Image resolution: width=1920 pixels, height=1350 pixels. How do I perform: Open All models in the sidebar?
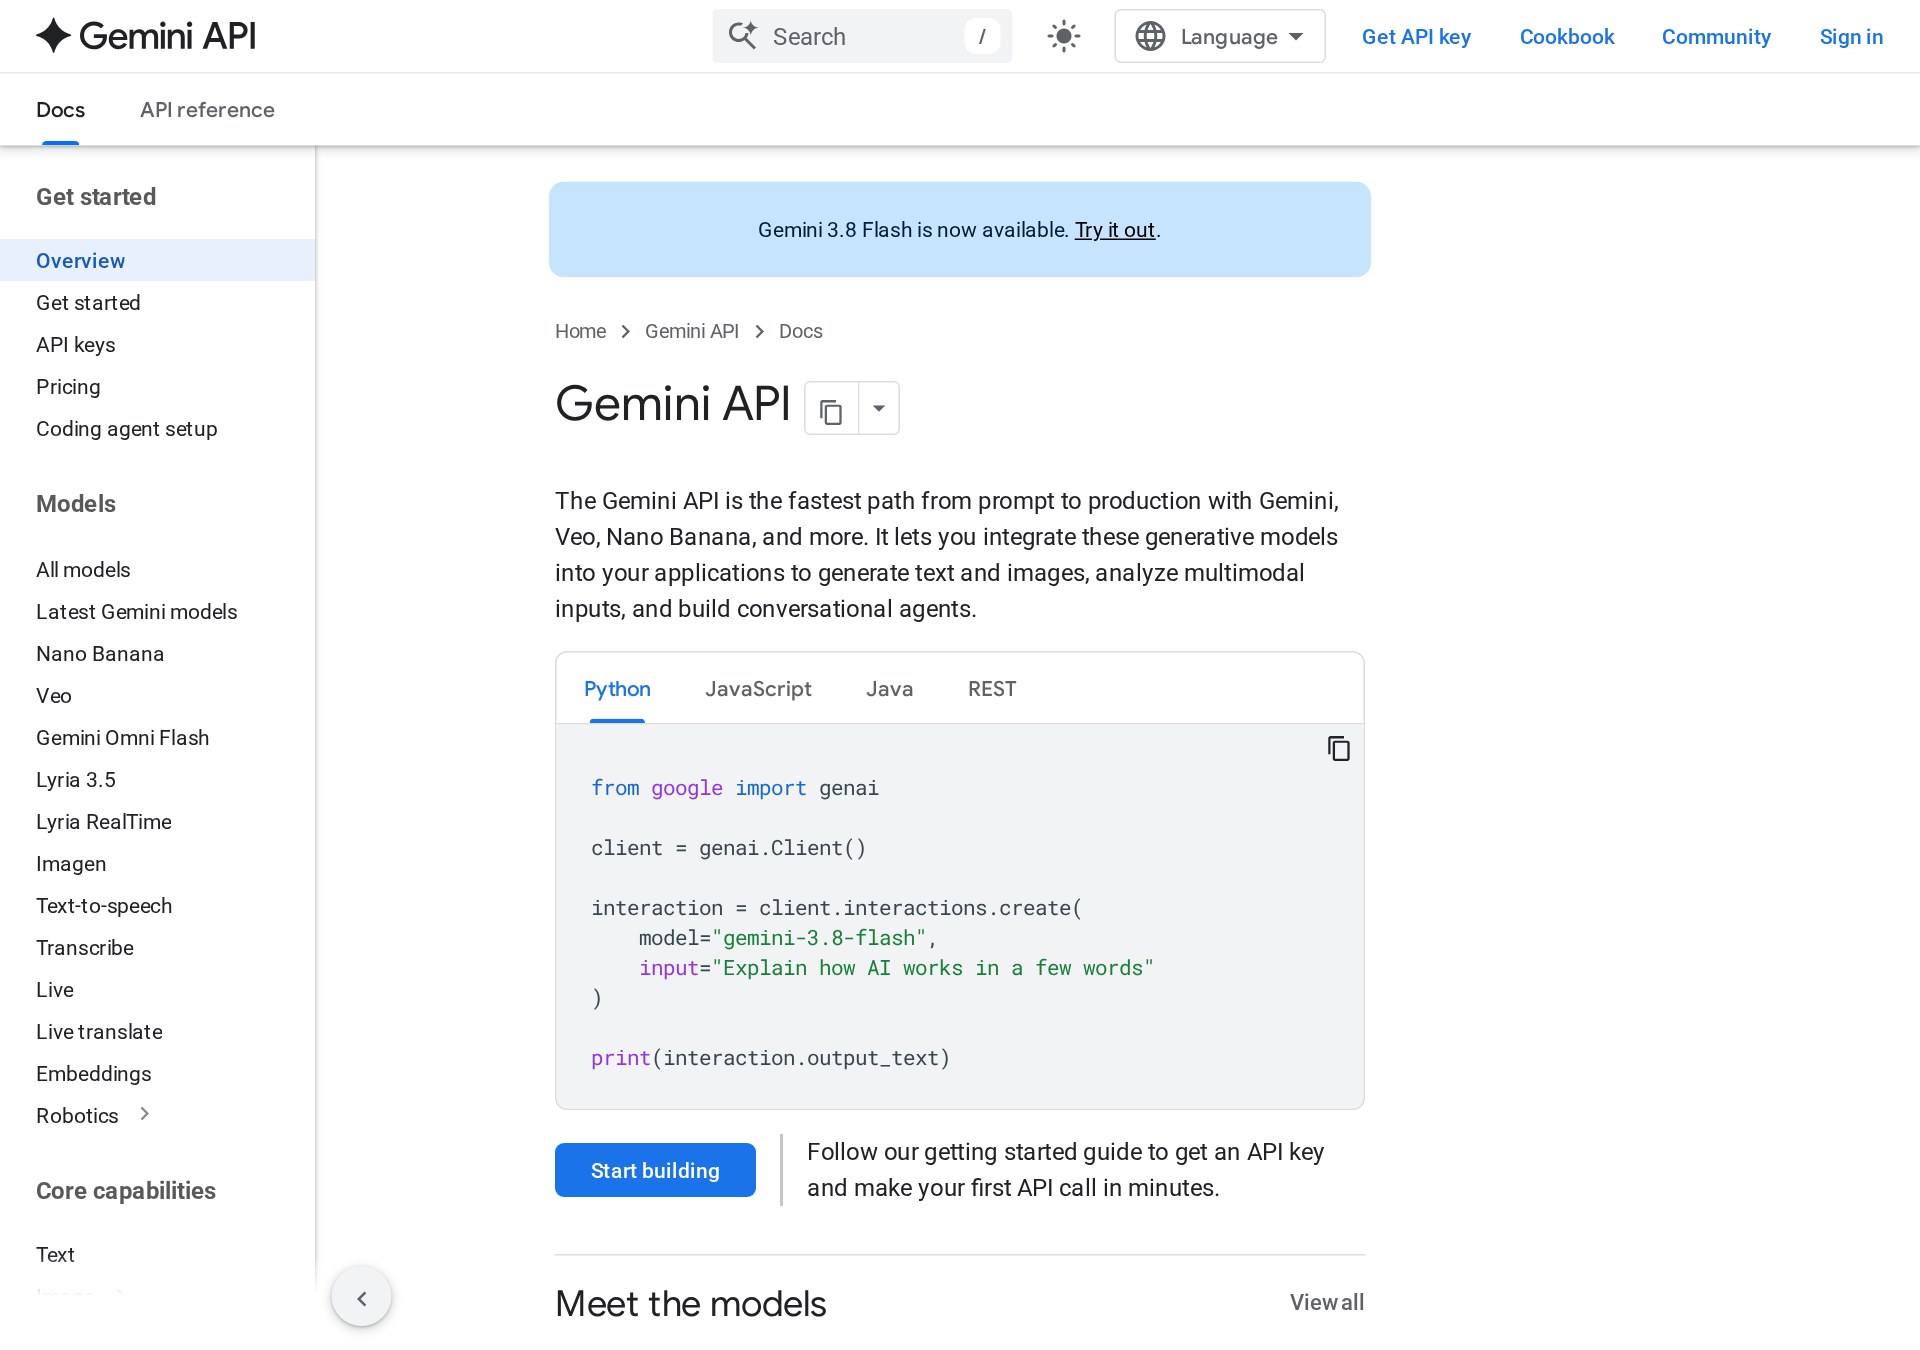(83, 570)
